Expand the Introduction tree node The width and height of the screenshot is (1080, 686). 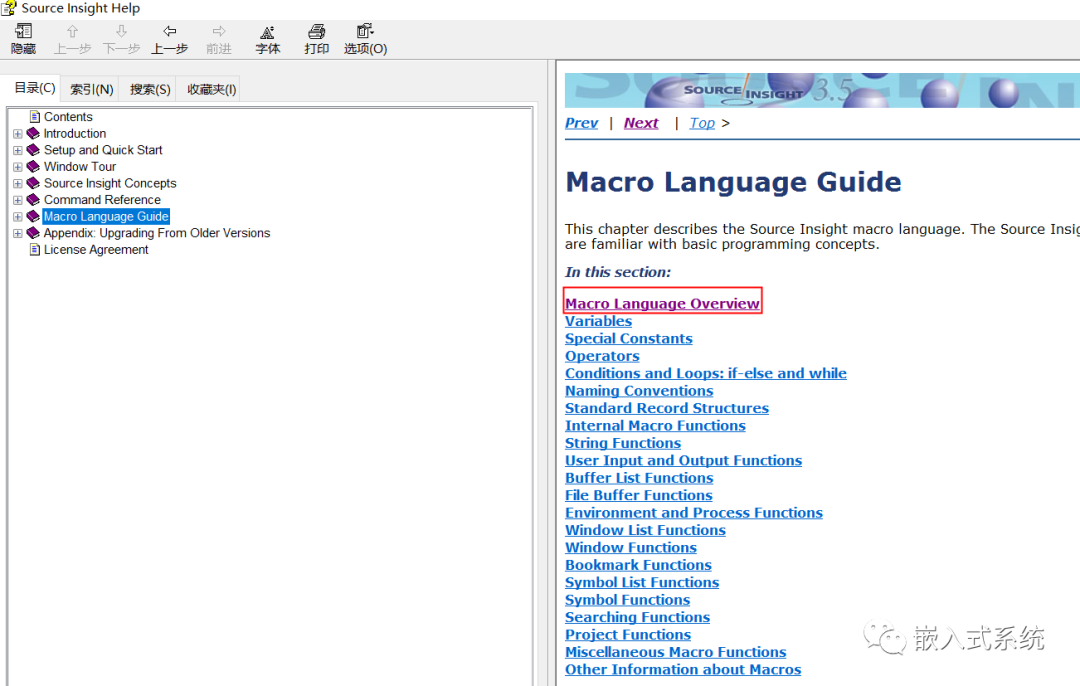[x=18, y=134]
